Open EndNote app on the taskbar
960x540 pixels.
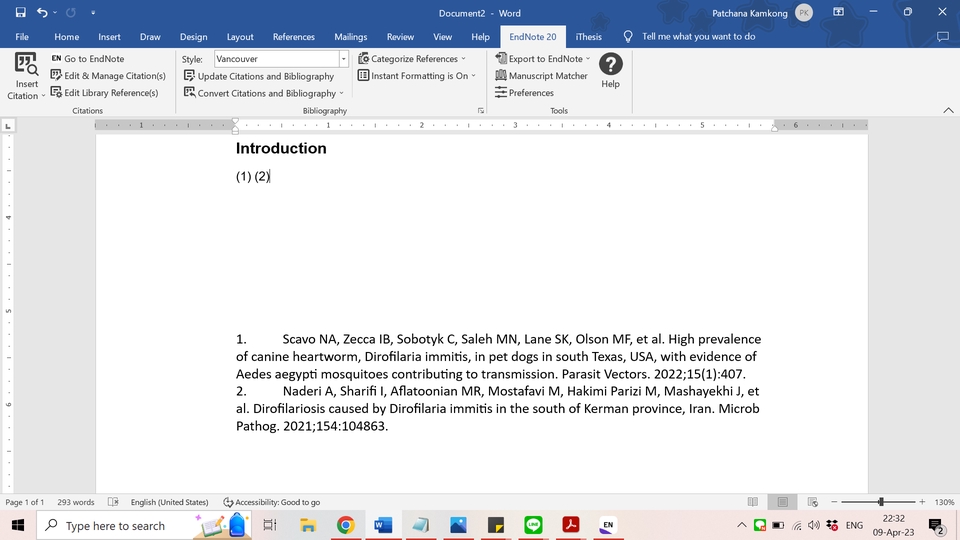point(608,525)
